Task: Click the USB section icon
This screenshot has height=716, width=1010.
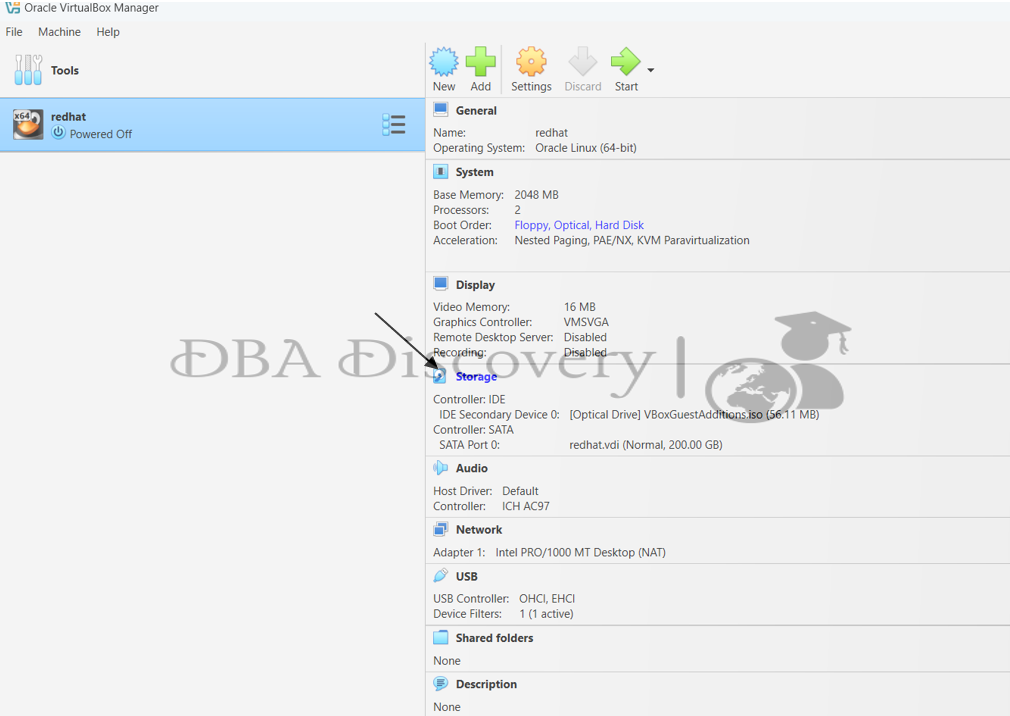Action: coord(440,576)
